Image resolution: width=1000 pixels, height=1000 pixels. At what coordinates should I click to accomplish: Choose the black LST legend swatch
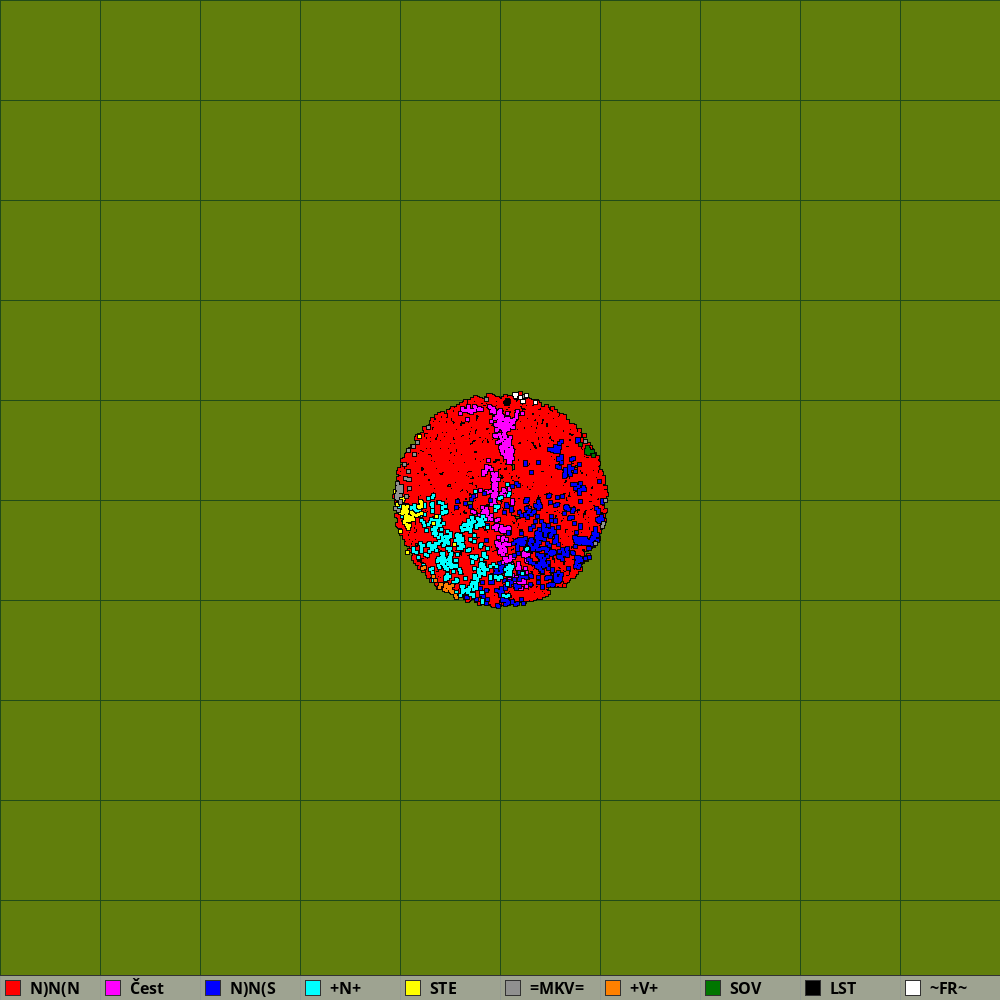click(x=813, y=988)
